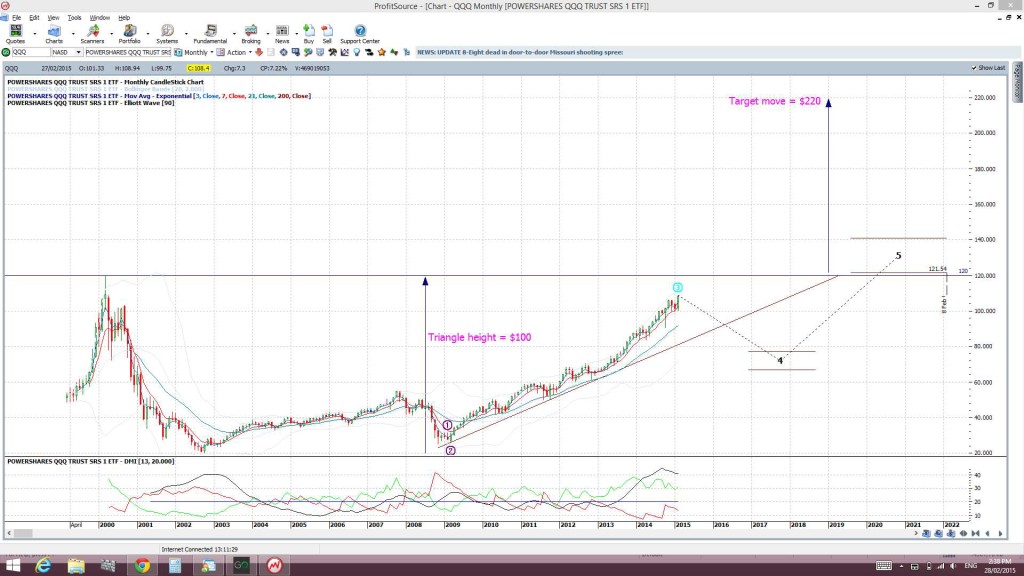The image size is (1024, 576).
Task: Click the Buy order icon
Action: click(x=309, y=33)
